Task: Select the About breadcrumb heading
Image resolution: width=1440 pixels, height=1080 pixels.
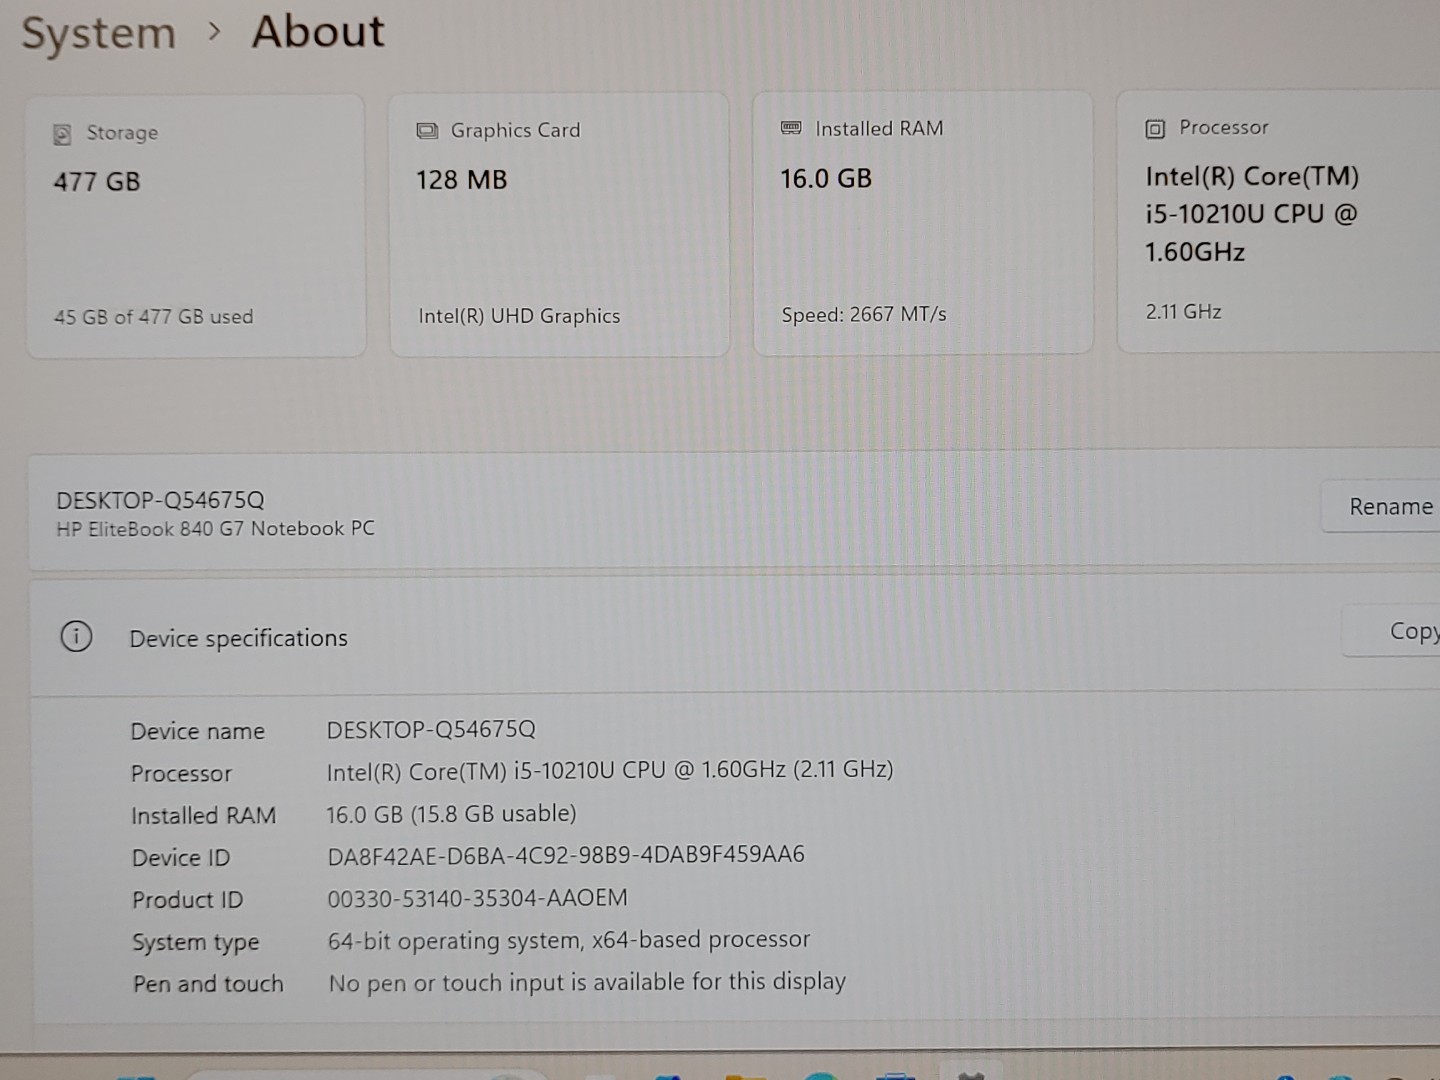Action: [x=317, y=32]
